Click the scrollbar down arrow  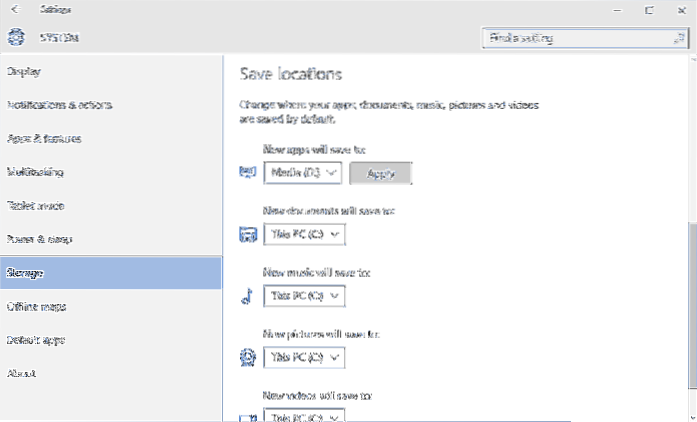tap(693, 417)
